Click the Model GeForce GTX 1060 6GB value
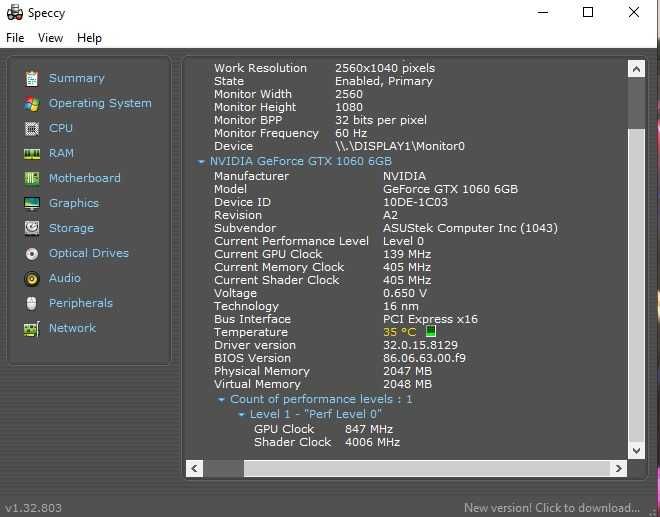 pos(450,189)
